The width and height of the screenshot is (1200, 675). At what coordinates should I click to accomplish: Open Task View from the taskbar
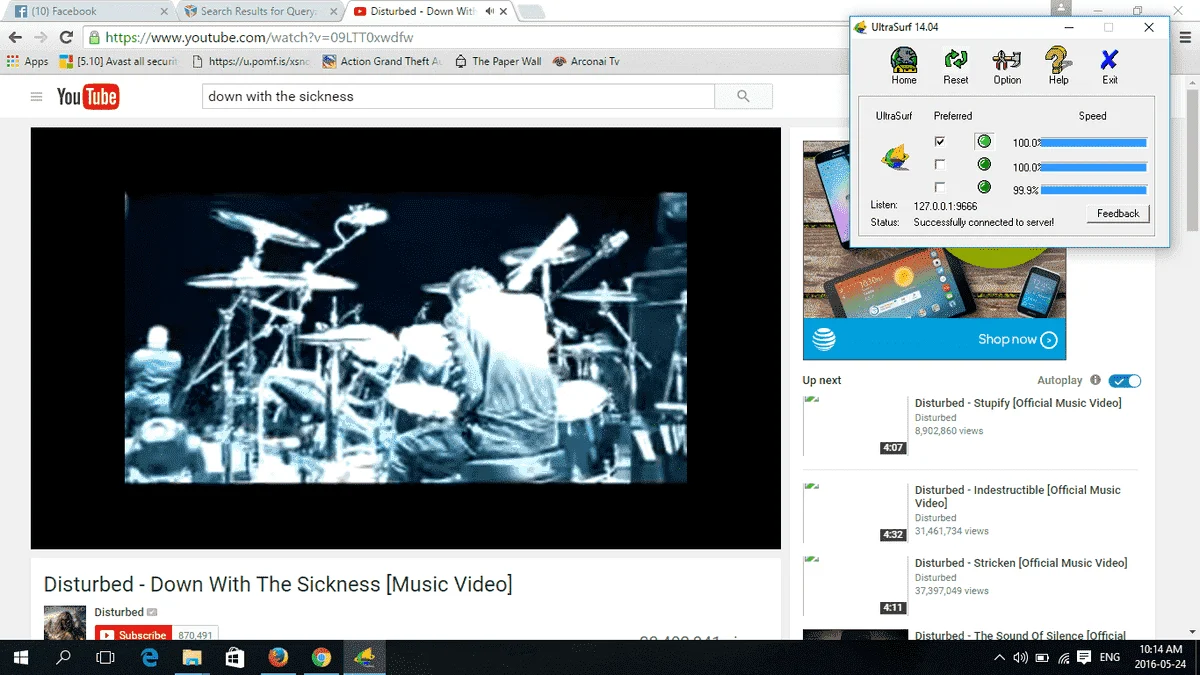click(105, 657)
